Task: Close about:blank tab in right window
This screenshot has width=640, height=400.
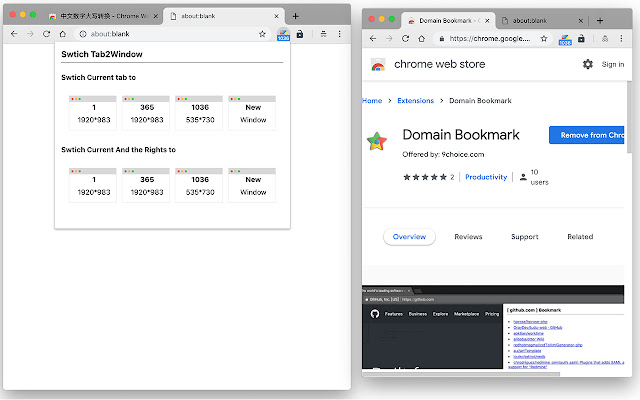Action: [580, 21]
